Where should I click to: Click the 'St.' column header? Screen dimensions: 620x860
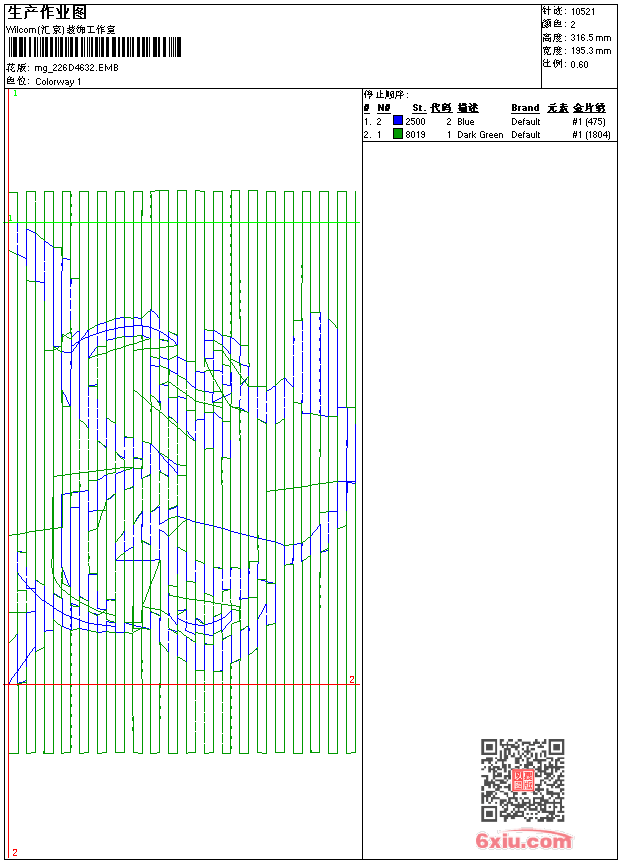419,108
